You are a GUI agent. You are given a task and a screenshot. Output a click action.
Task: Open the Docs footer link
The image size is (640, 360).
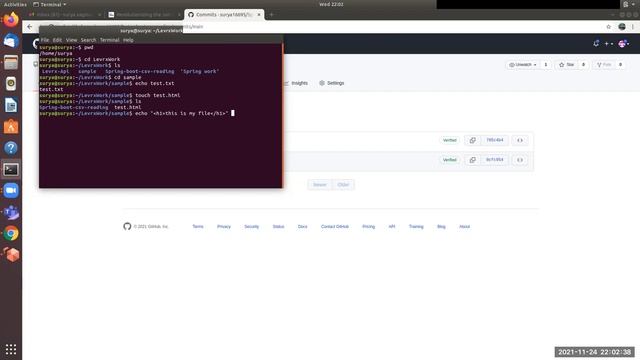coord(302,227)
